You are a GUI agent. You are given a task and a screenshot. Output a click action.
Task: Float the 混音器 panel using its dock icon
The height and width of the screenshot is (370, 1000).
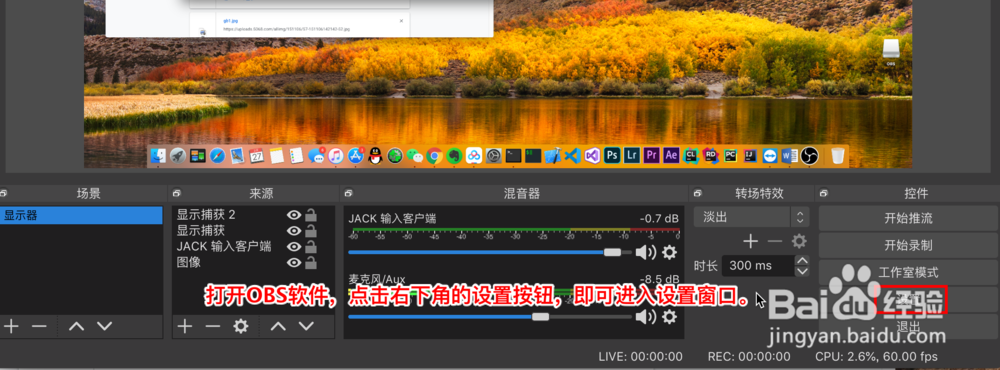pos(348,193)
